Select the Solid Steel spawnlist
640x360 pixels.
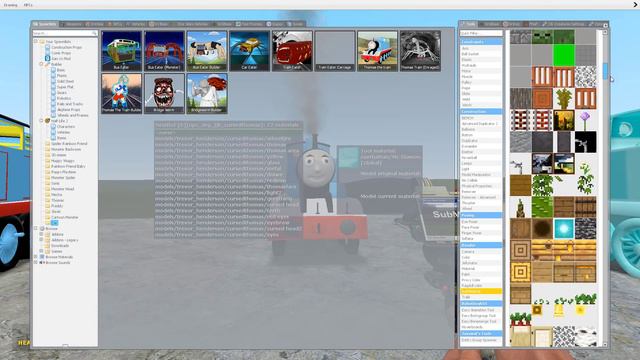[65, 81]
